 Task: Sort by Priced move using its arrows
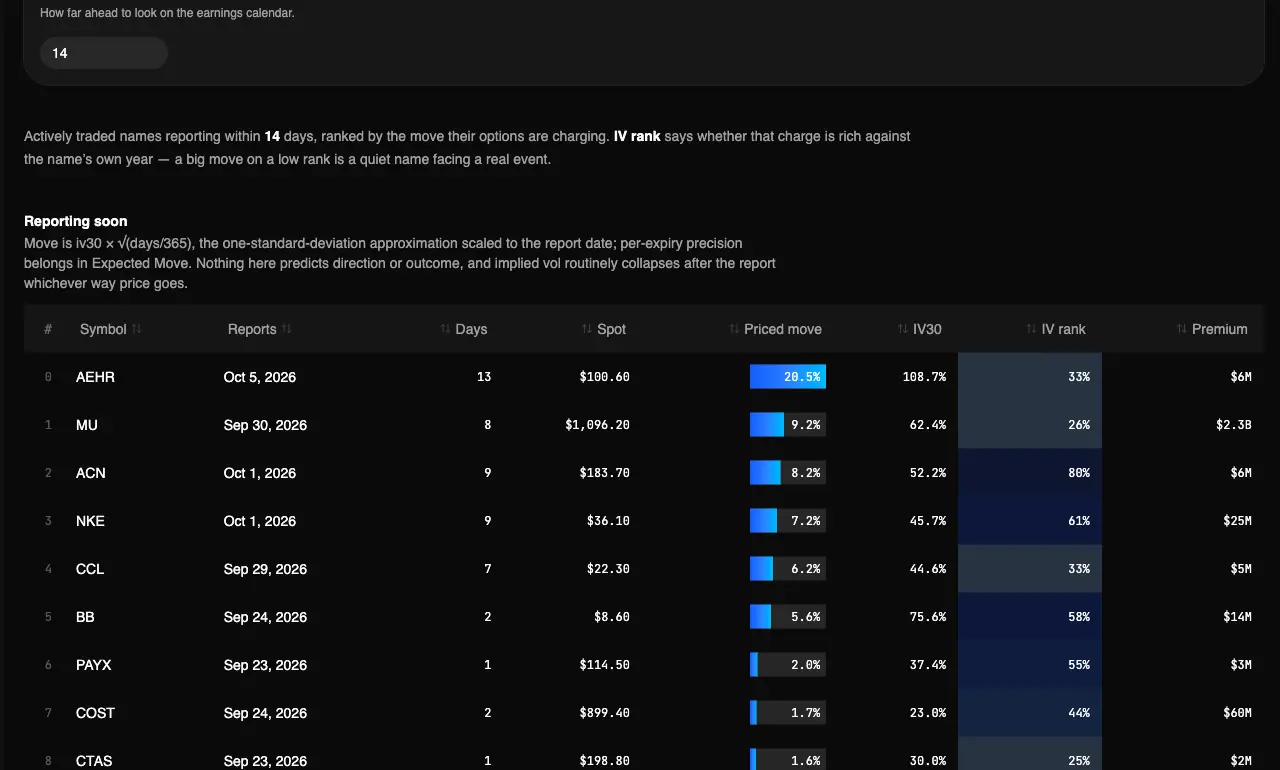[735, 329]
